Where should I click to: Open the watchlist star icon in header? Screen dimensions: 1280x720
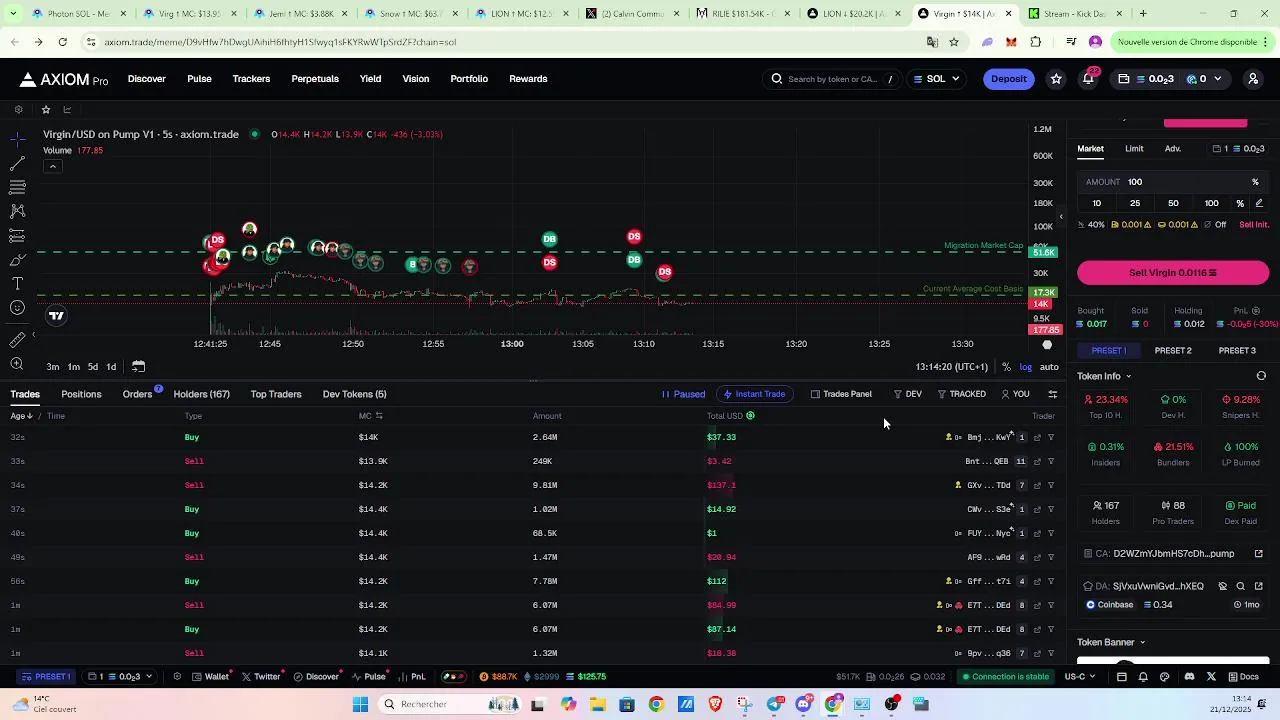(1056, 79)
